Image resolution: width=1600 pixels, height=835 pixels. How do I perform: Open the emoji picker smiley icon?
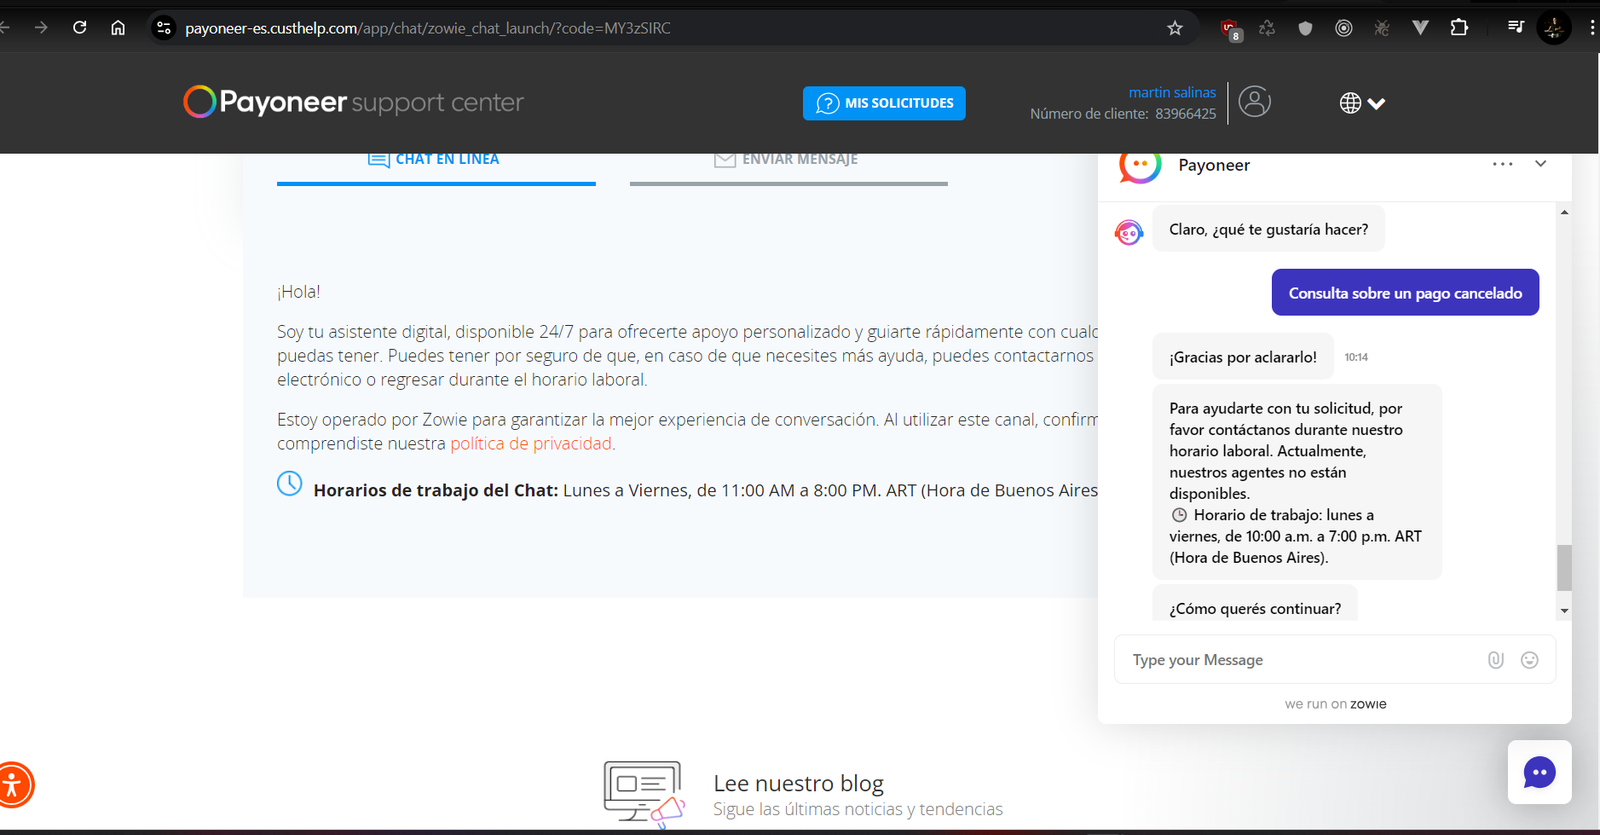(x=1530, y=660)
